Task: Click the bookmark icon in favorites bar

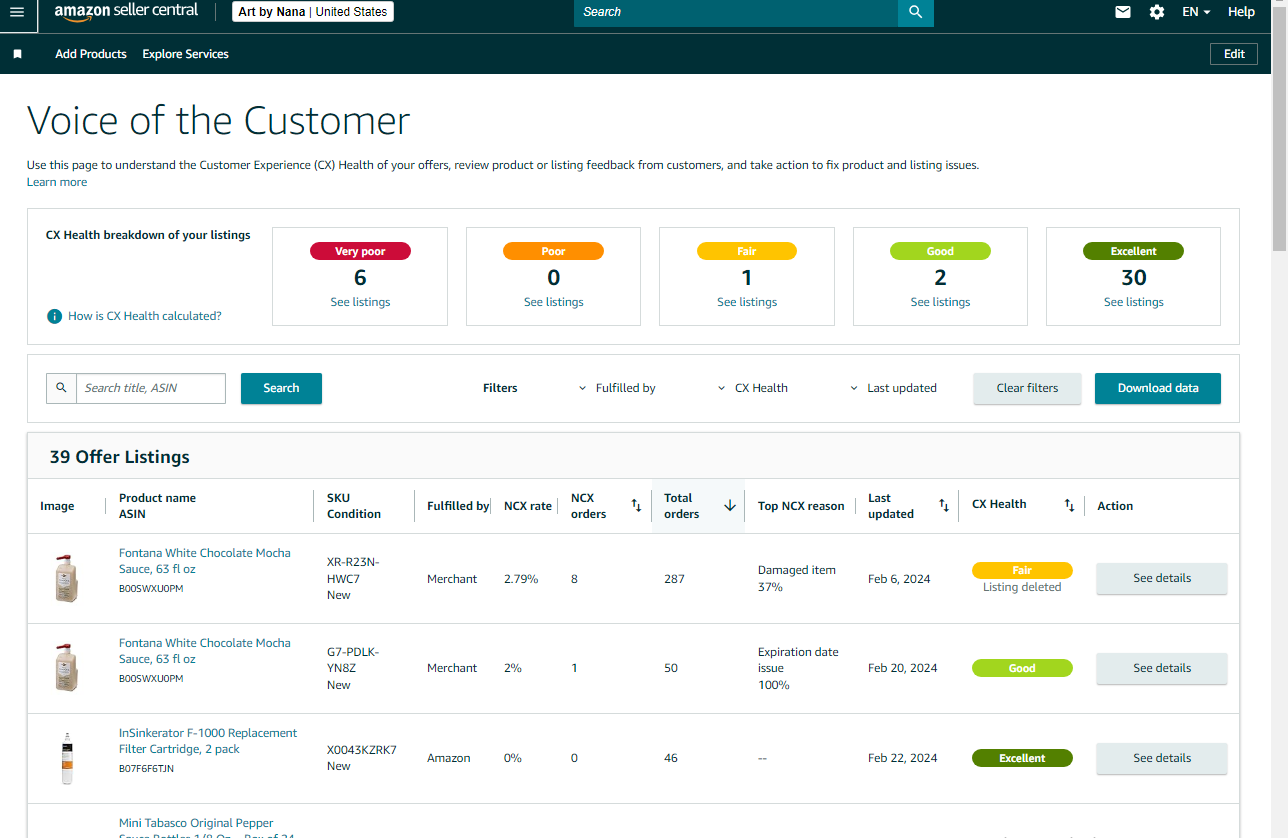Action: (17, 54)
